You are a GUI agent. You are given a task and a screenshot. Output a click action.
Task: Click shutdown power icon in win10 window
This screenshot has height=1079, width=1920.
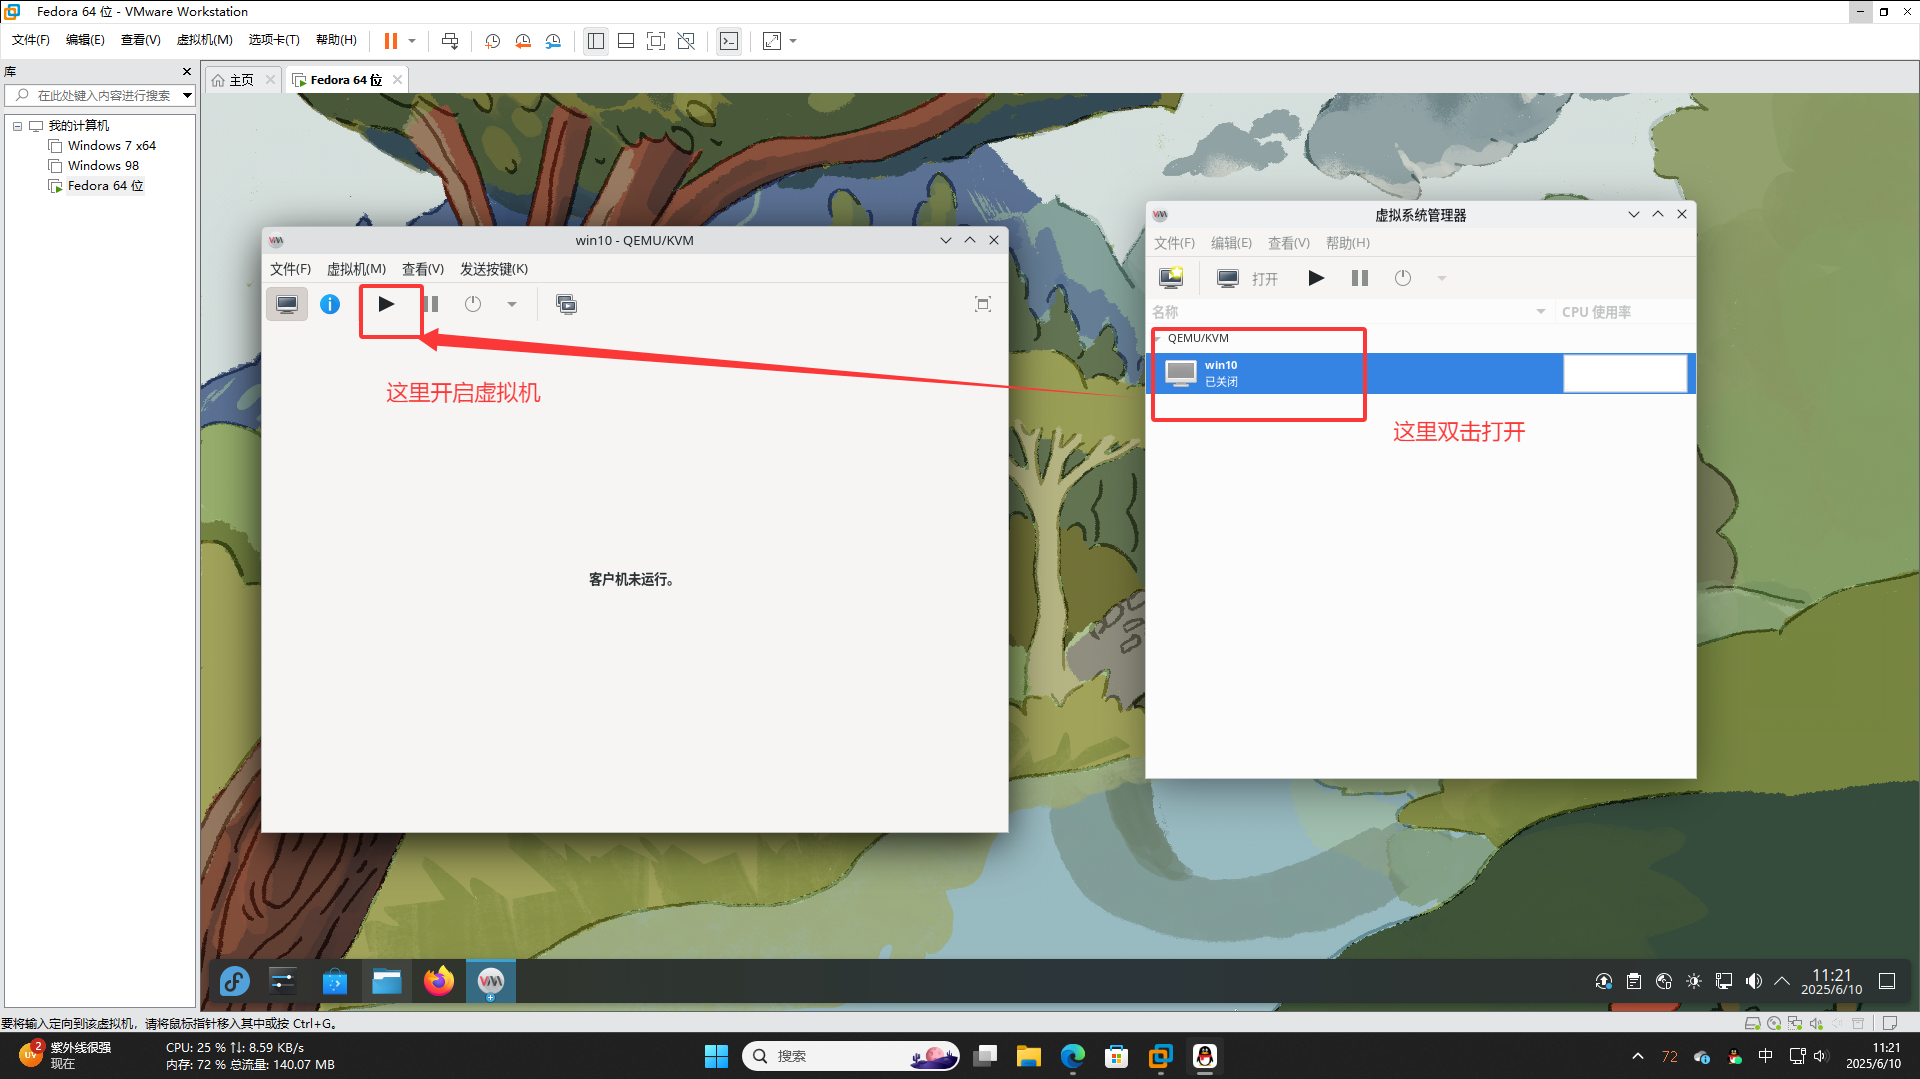point(473,304)
